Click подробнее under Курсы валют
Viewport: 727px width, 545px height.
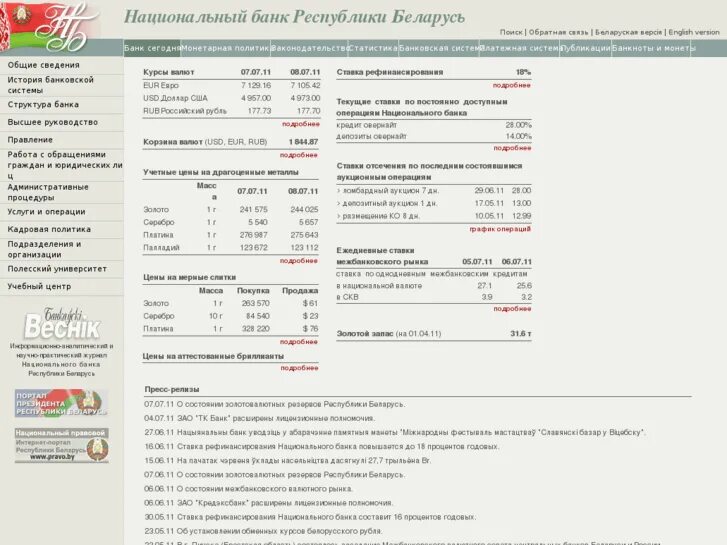coord(300,124)
